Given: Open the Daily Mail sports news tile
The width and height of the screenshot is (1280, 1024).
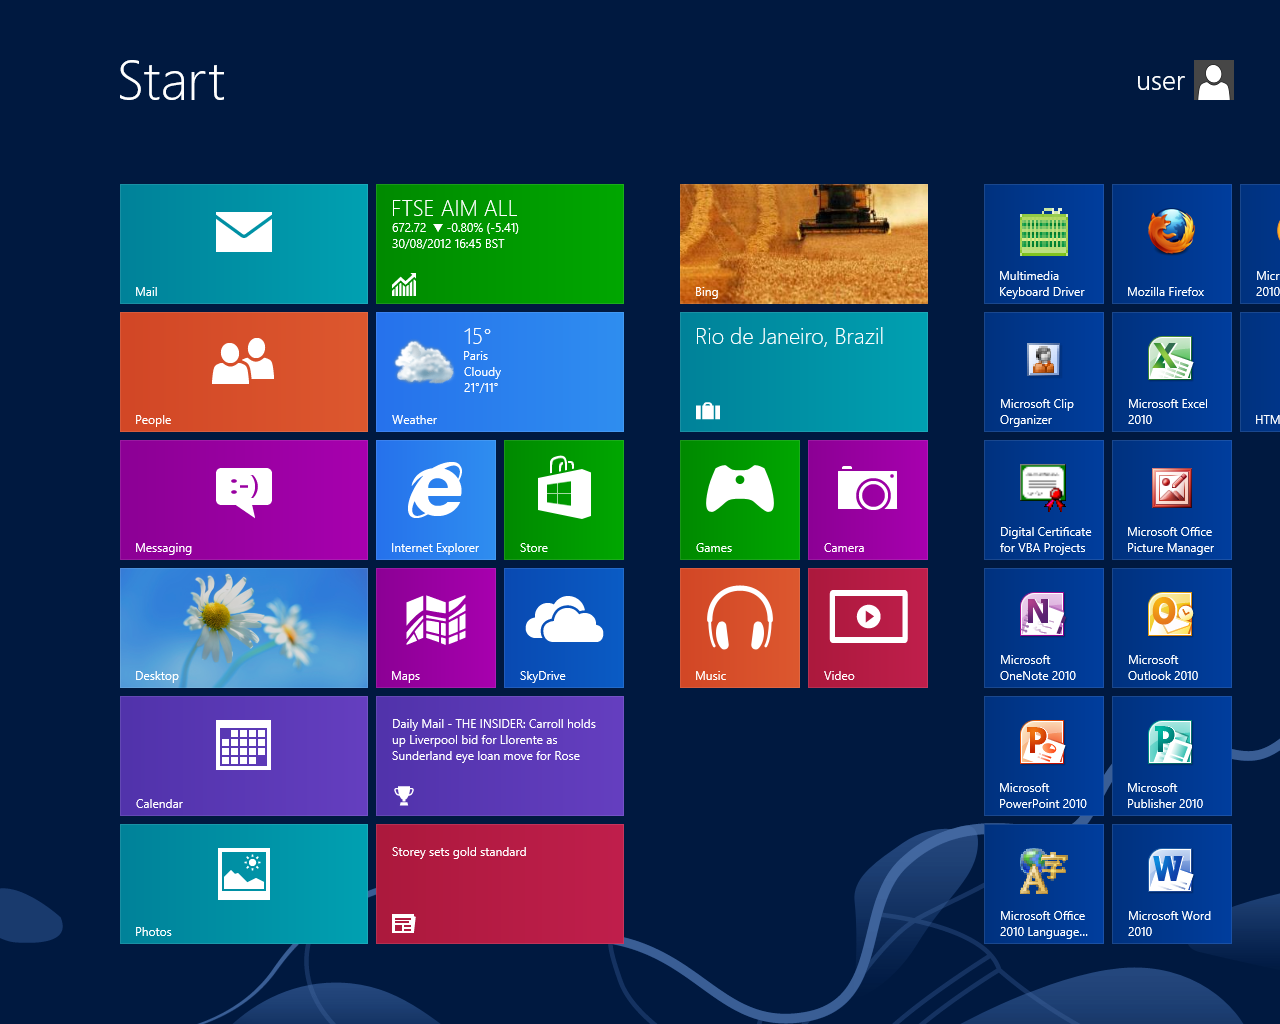Looking at the screenshot, I should pyautogui.click(x=500, y=756).
